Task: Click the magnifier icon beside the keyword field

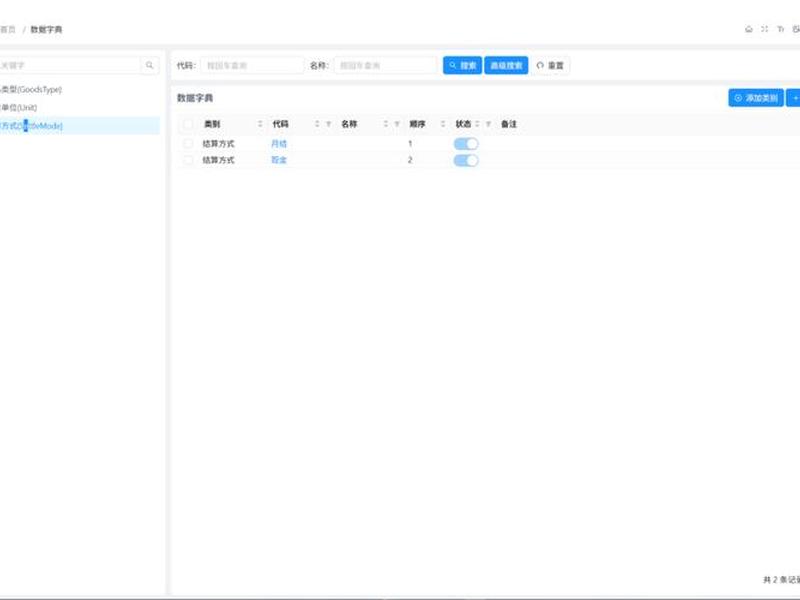Action: coord(149,65)
